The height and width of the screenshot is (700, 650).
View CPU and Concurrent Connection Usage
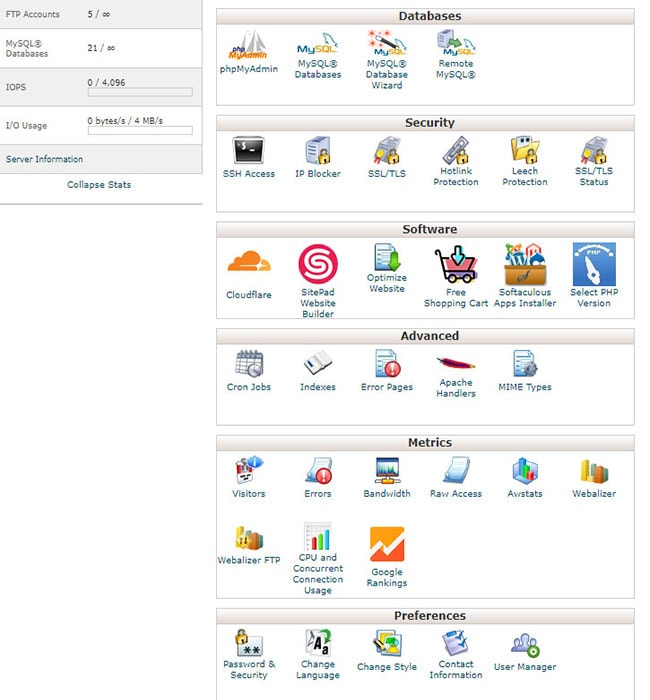(x=318, y=558)
